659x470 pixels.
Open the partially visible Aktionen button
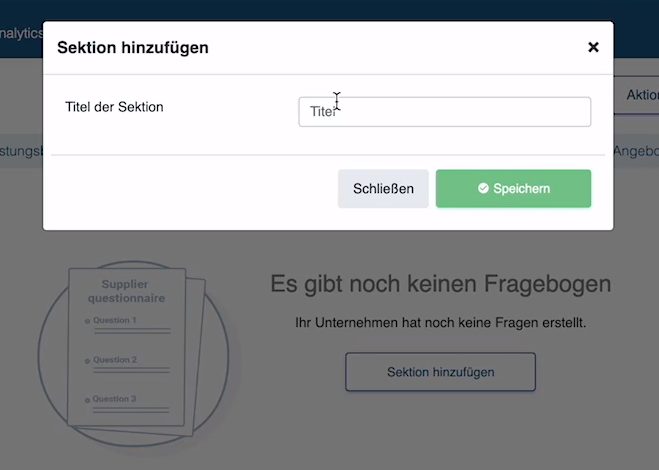tap(640, 95)
